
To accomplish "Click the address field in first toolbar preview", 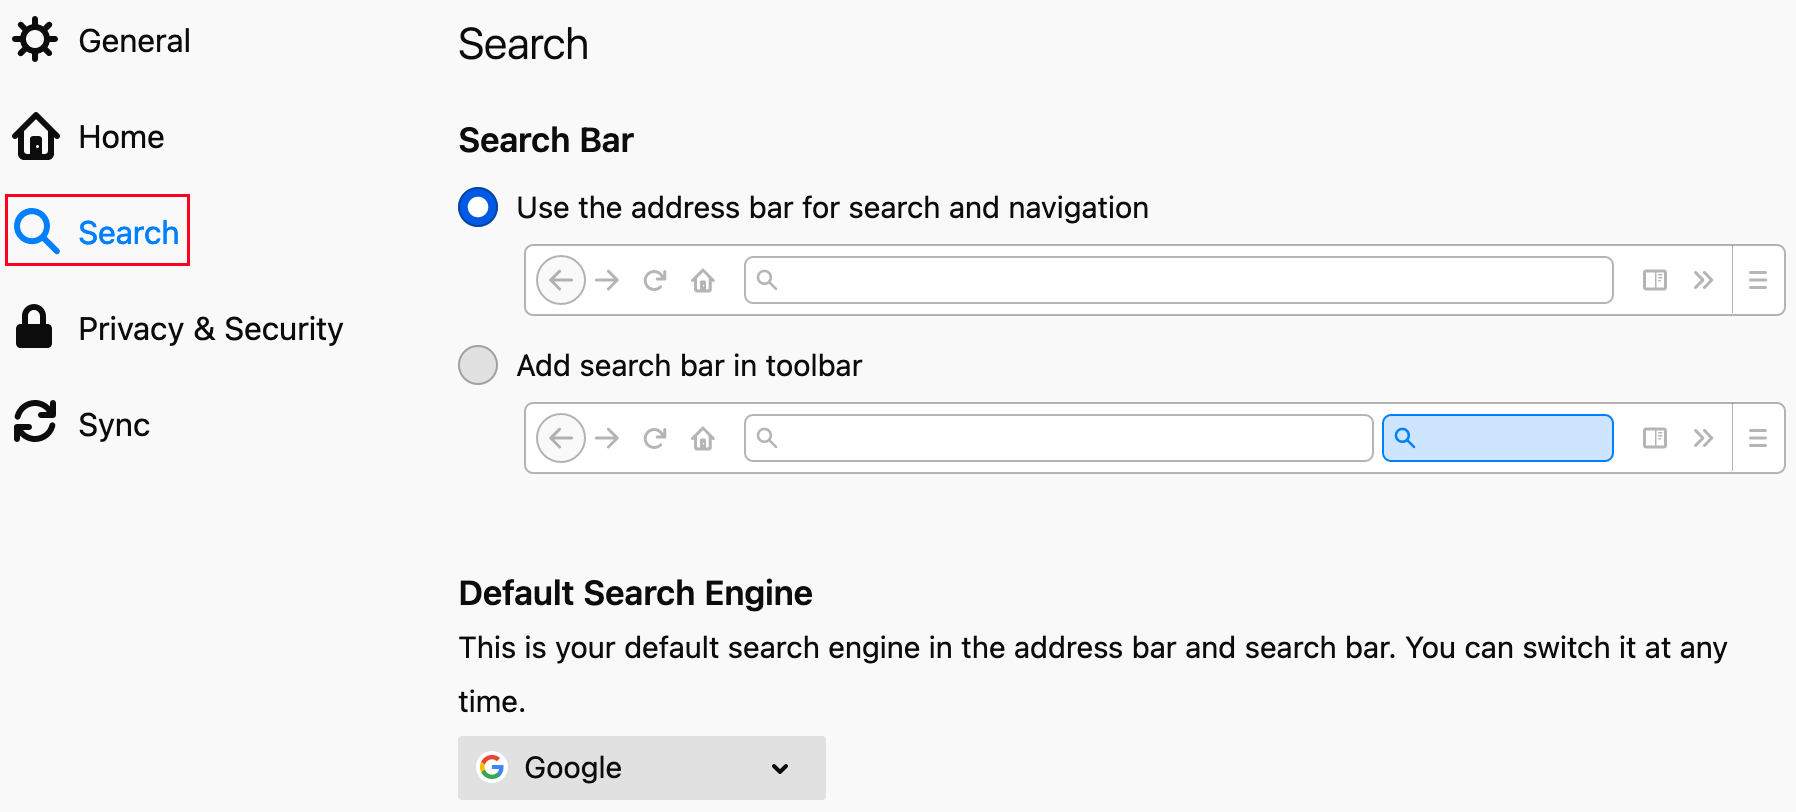I will tap(1178, 280).
